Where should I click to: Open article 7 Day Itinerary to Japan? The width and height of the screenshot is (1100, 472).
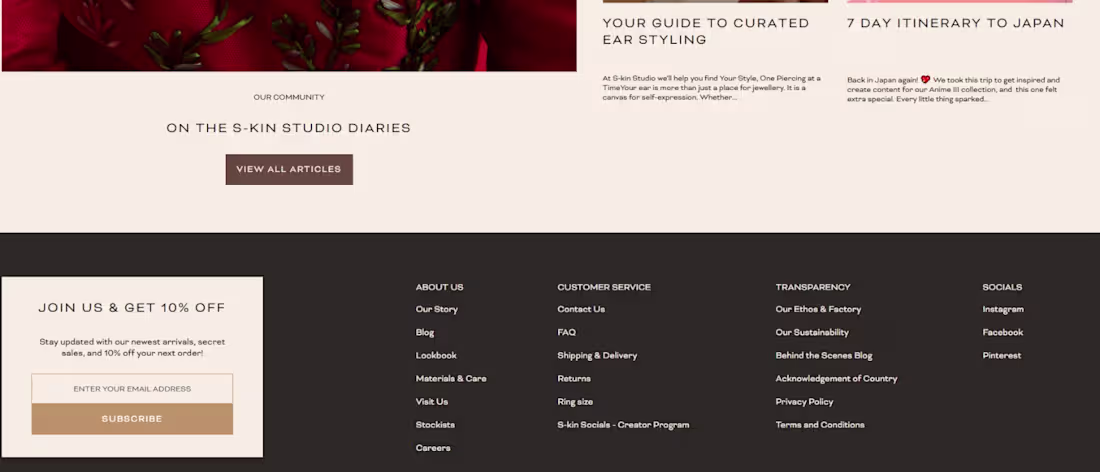click(x=955, y=23)
